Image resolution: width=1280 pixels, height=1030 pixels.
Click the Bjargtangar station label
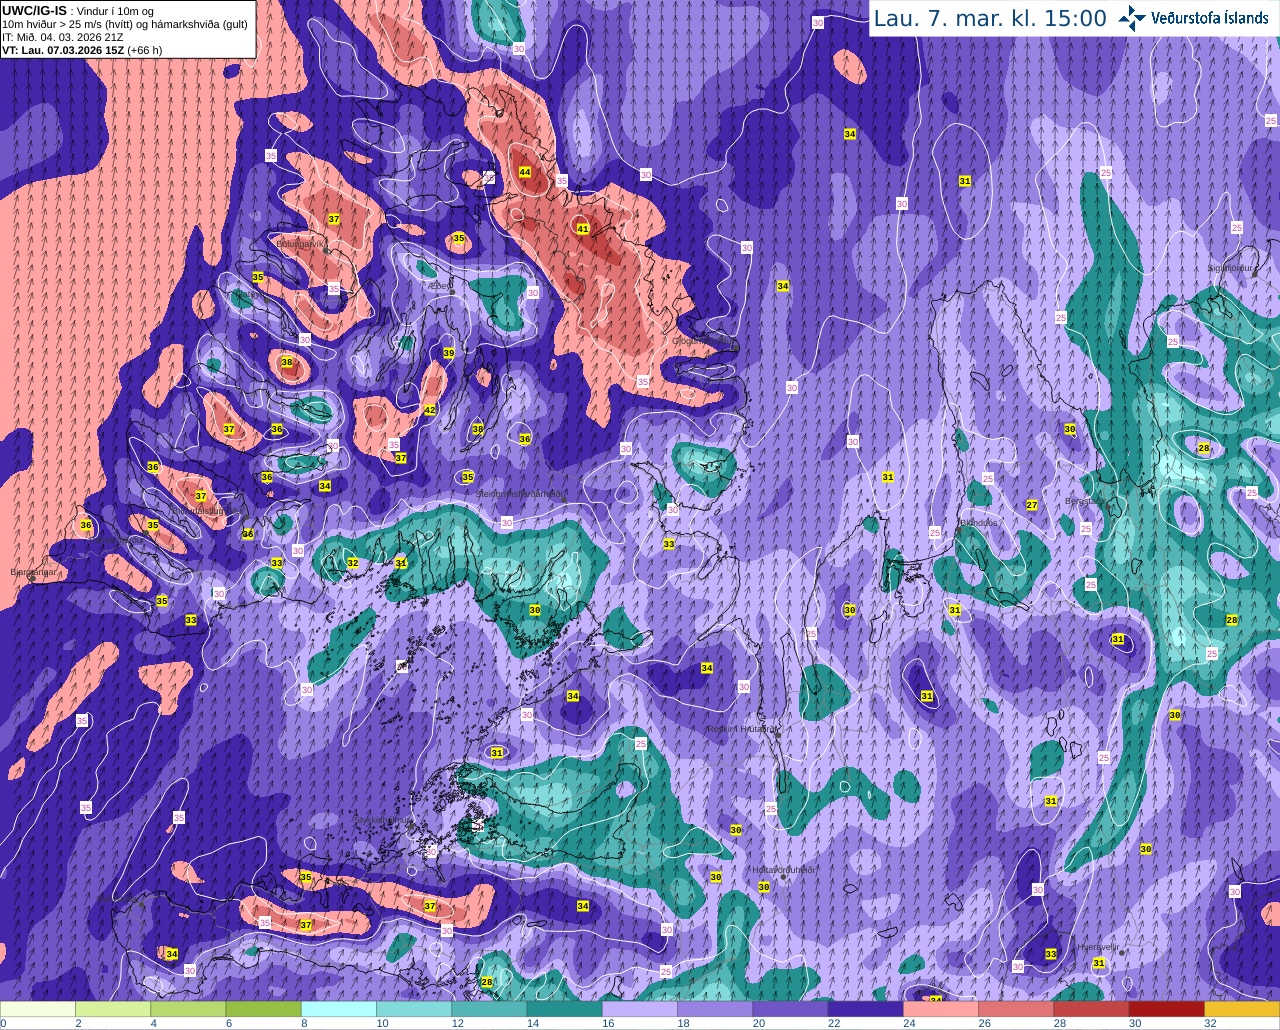click(x=33, y=572)
